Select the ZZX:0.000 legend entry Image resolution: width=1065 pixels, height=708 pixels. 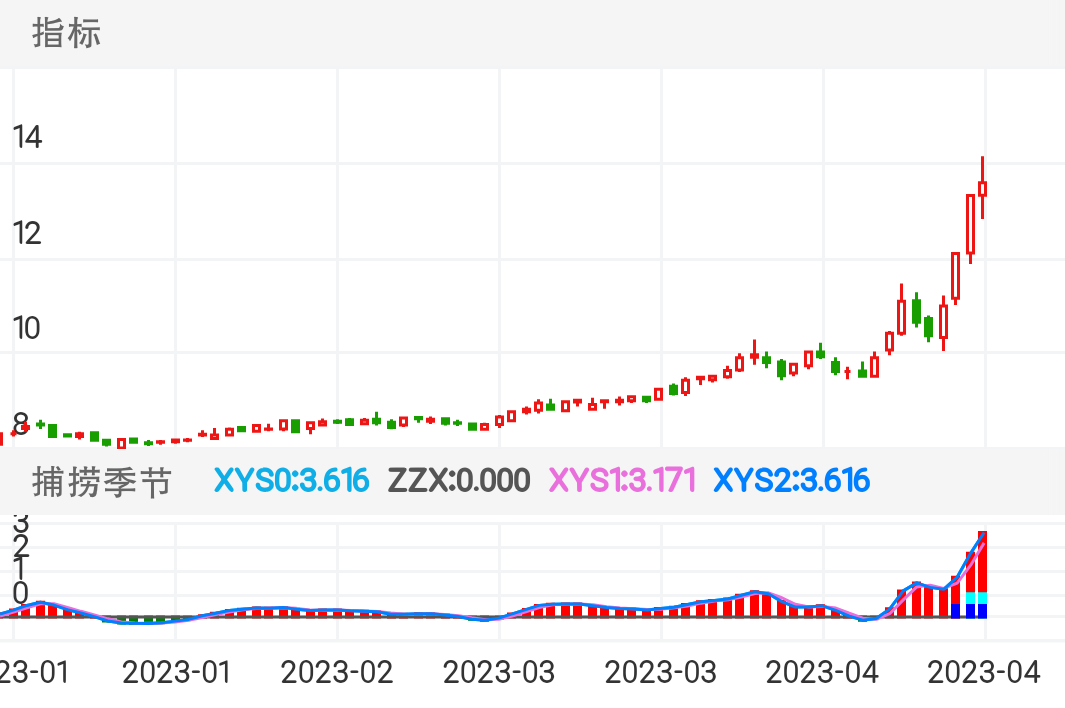click(458, 481)
